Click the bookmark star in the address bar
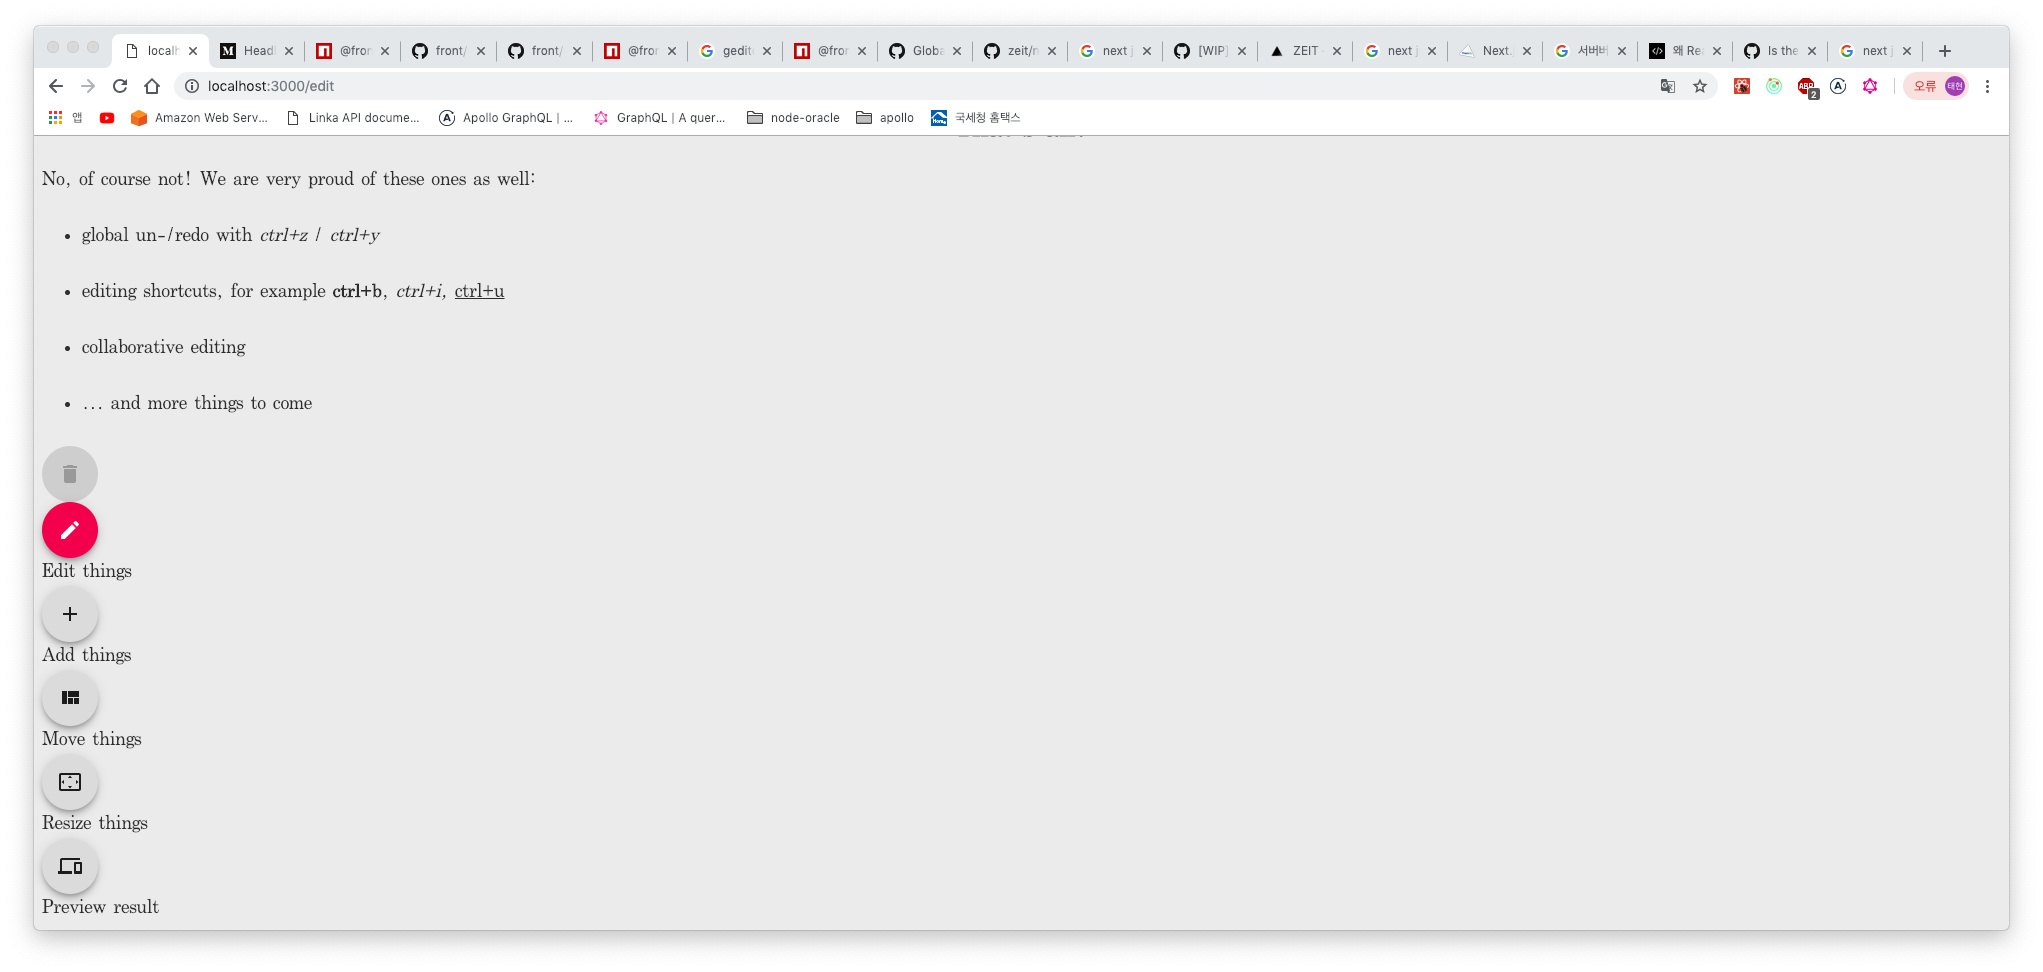 coord(1700,86)
